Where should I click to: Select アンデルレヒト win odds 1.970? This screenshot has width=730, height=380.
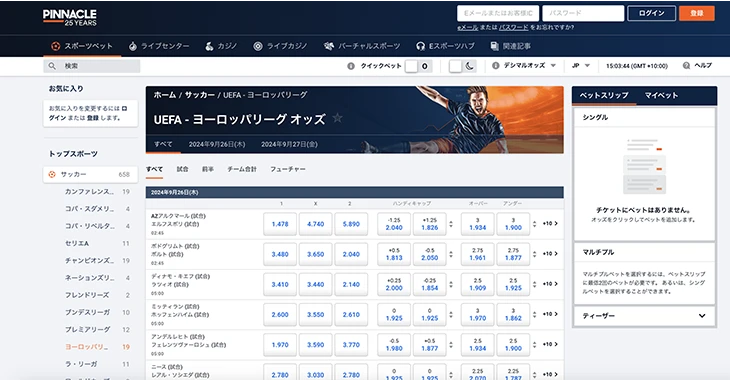280,345
